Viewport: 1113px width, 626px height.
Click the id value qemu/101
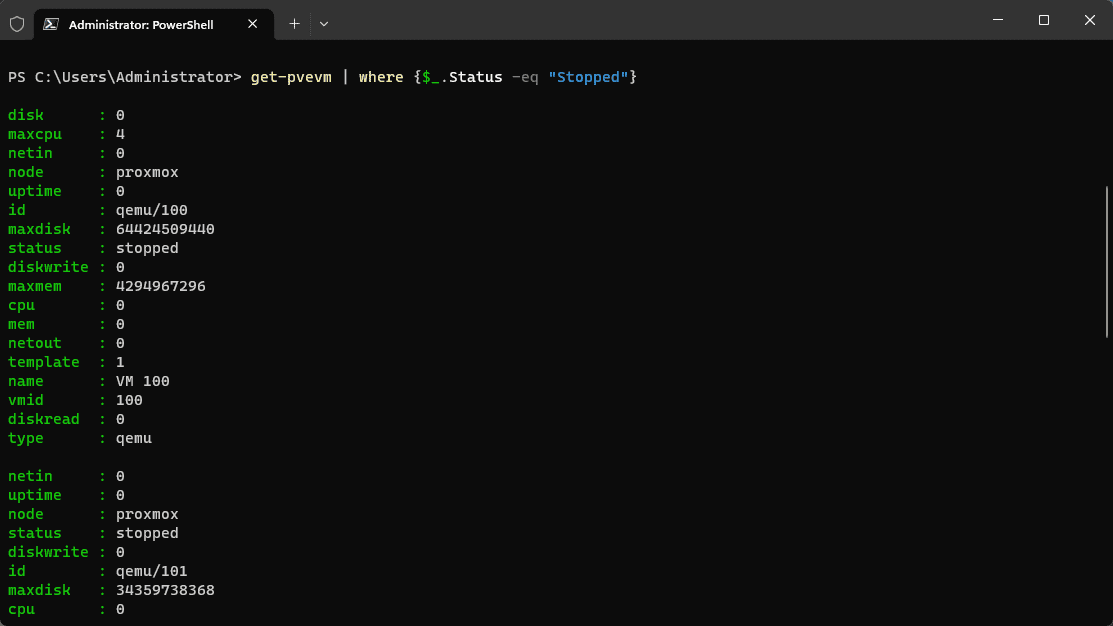coord(152,571)
